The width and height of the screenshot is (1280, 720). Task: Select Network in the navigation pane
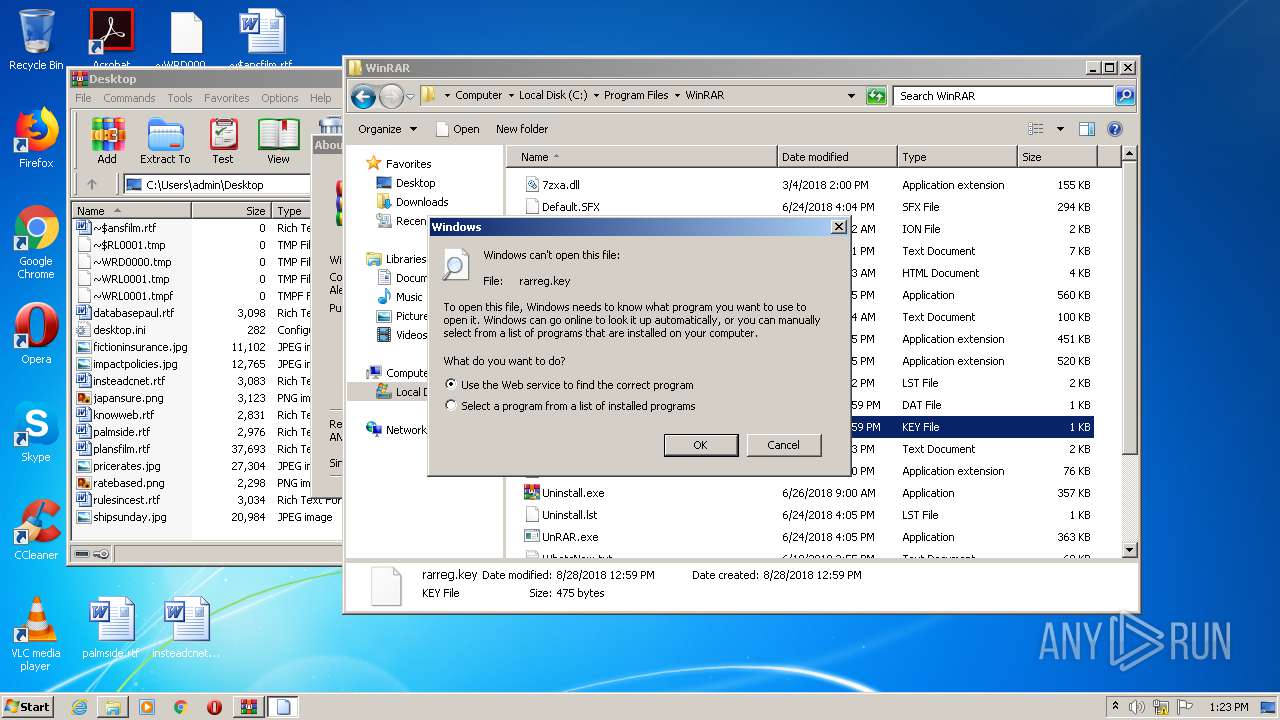[x=396, y=430]
